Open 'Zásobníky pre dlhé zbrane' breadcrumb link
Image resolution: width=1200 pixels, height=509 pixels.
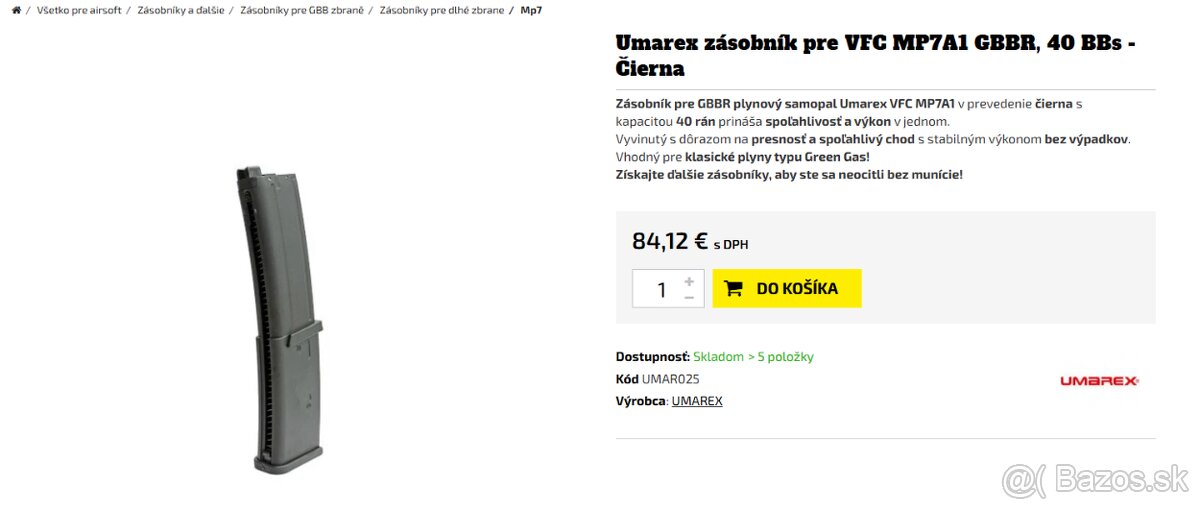click(x=441, y=10)
